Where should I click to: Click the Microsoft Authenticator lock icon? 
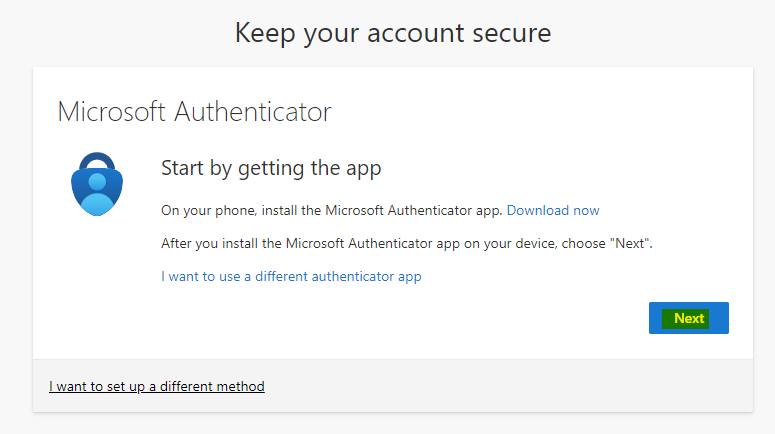click(x=97, y=184)
